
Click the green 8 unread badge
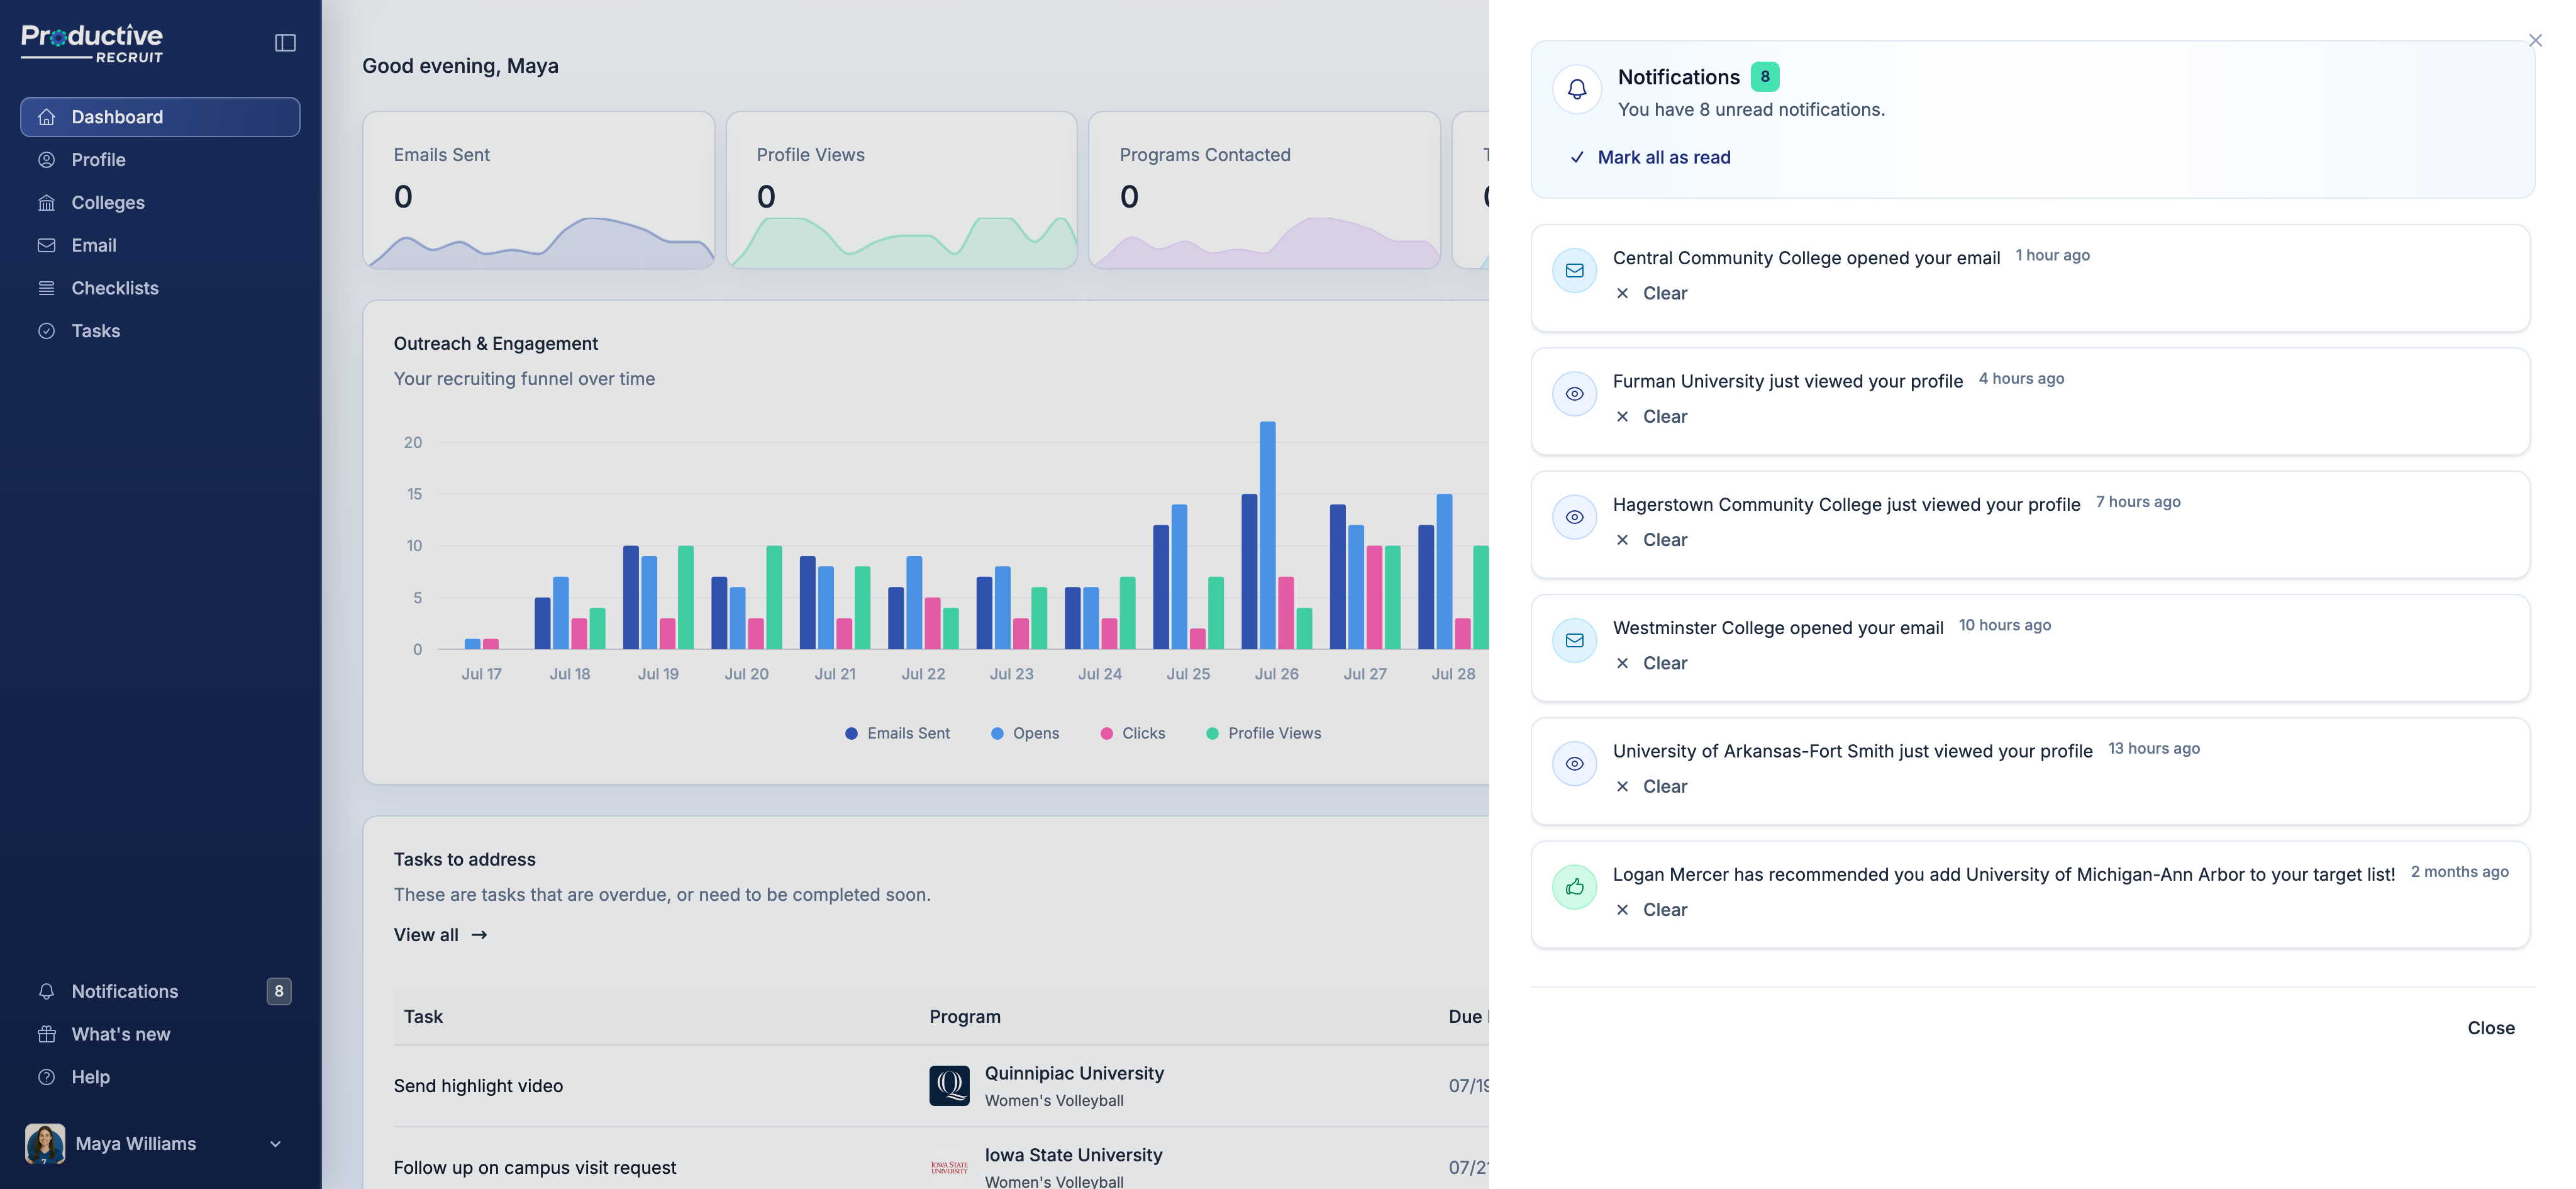point(1765,76)
